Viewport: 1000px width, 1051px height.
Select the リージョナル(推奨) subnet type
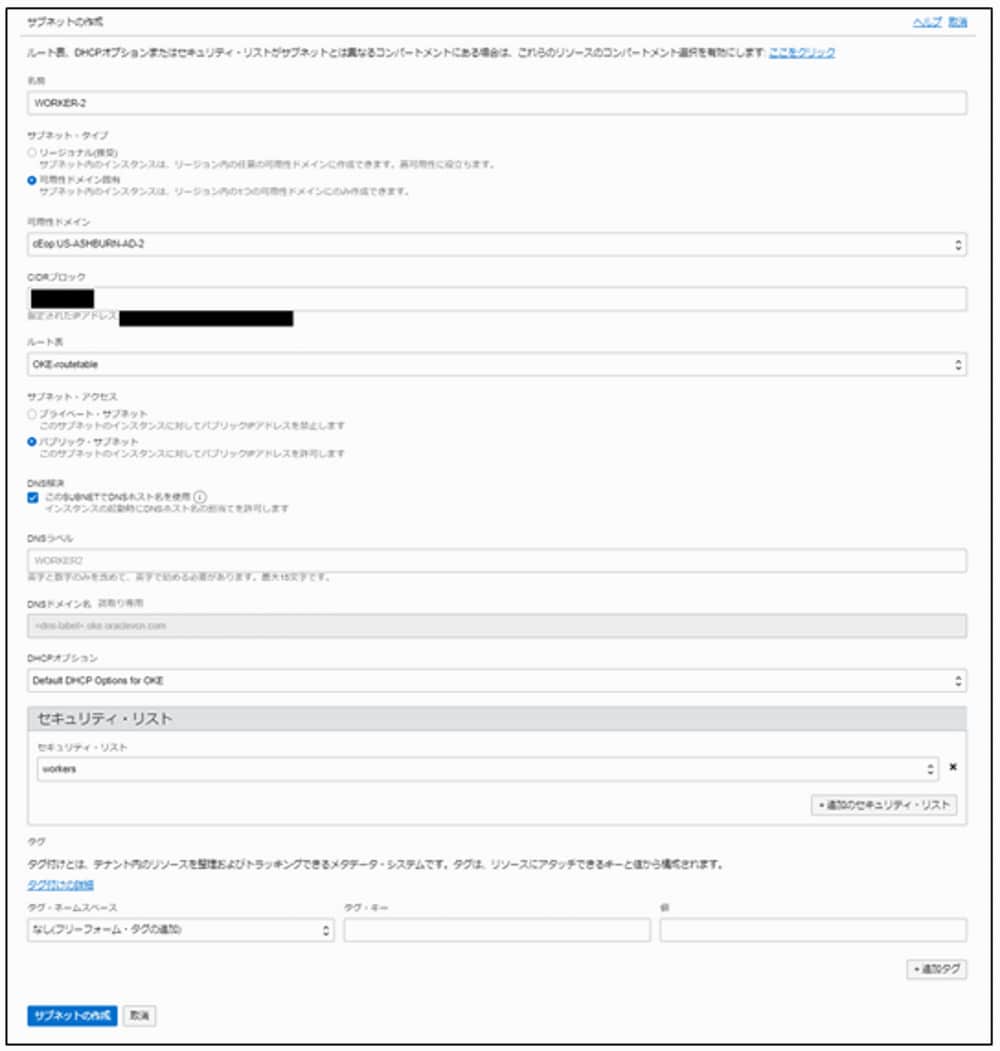point(33,151)
